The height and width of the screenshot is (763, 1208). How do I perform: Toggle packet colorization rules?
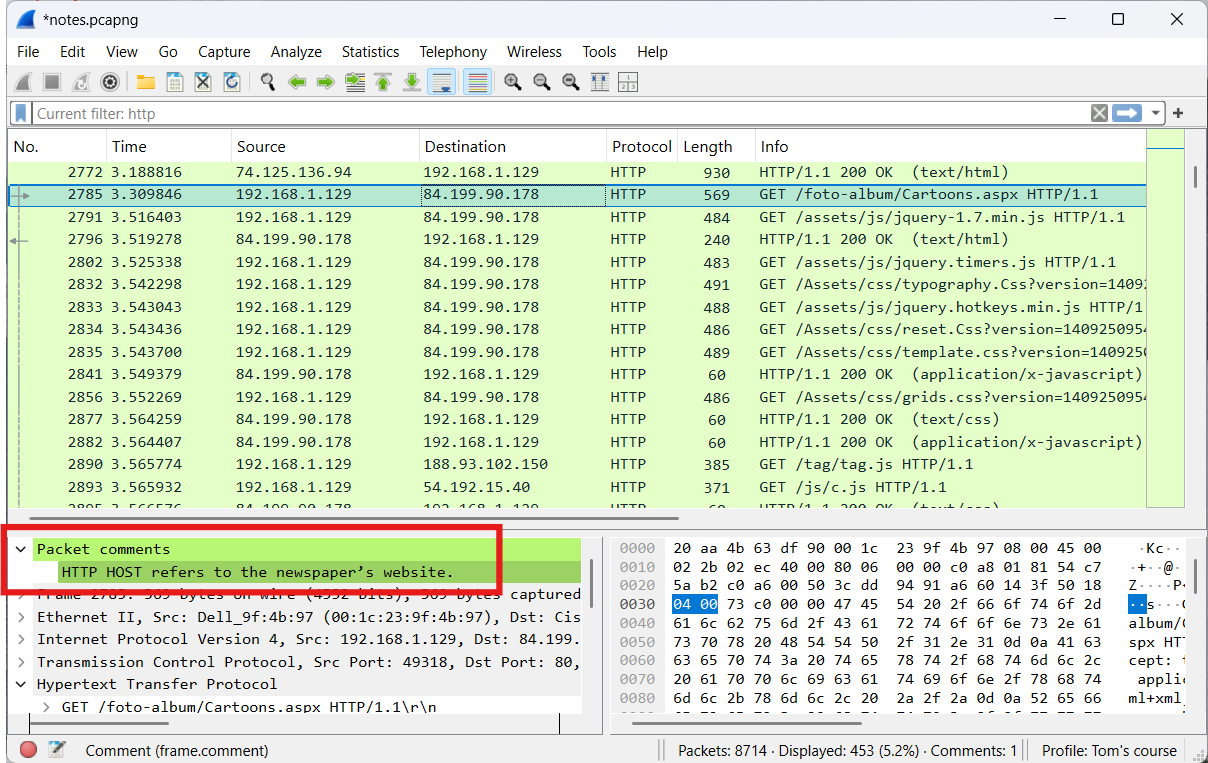pos(478,82)
